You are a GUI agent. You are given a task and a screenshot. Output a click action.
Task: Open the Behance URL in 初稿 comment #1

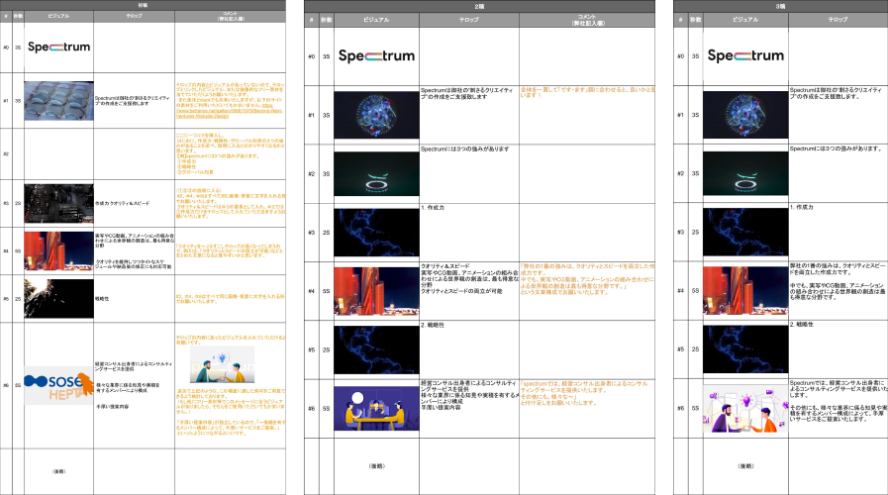click(x=229, y=110)
